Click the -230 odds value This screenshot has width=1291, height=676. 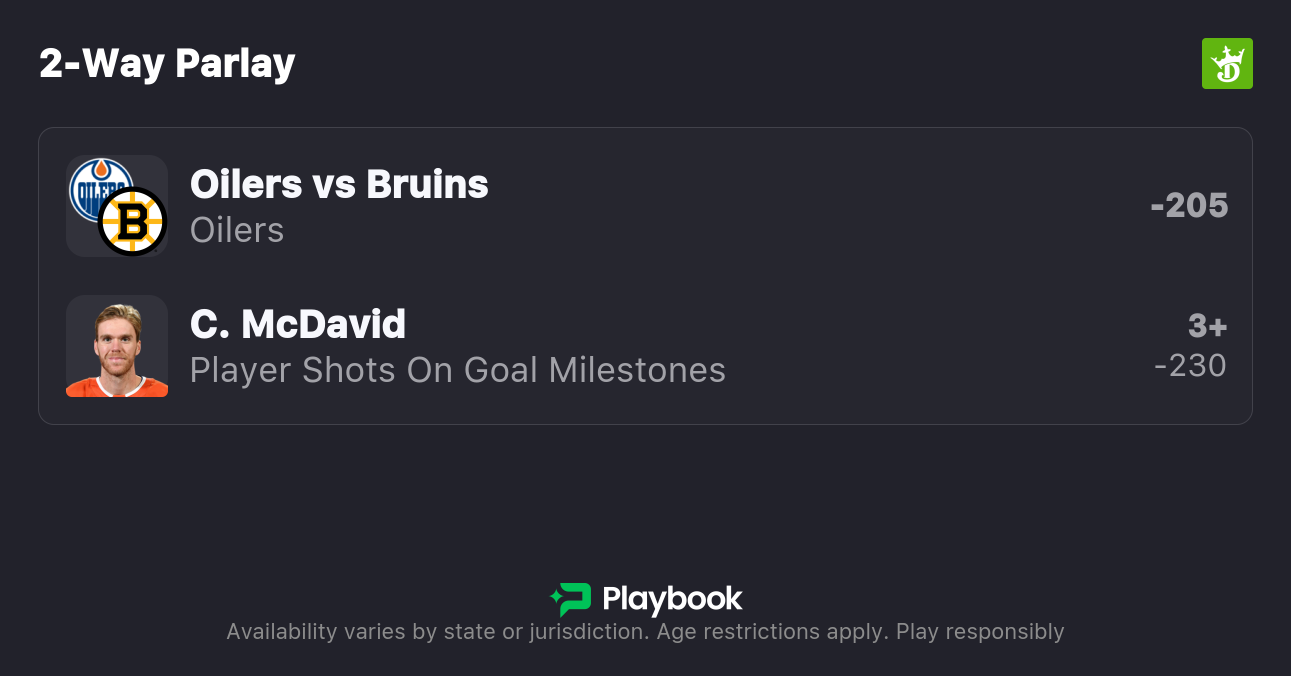[x=1190, y=365]
